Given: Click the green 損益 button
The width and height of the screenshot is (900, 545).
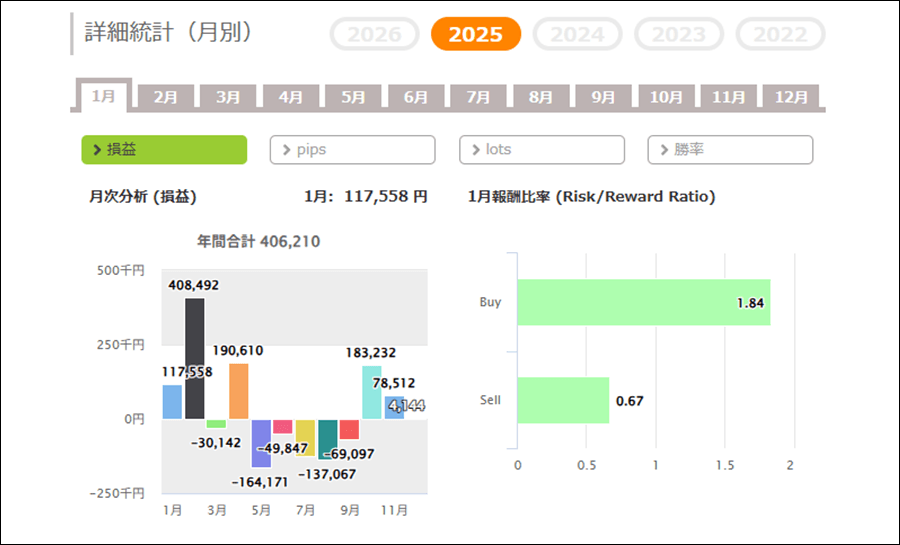Looking at the screenshot, I should click(164, 150).
